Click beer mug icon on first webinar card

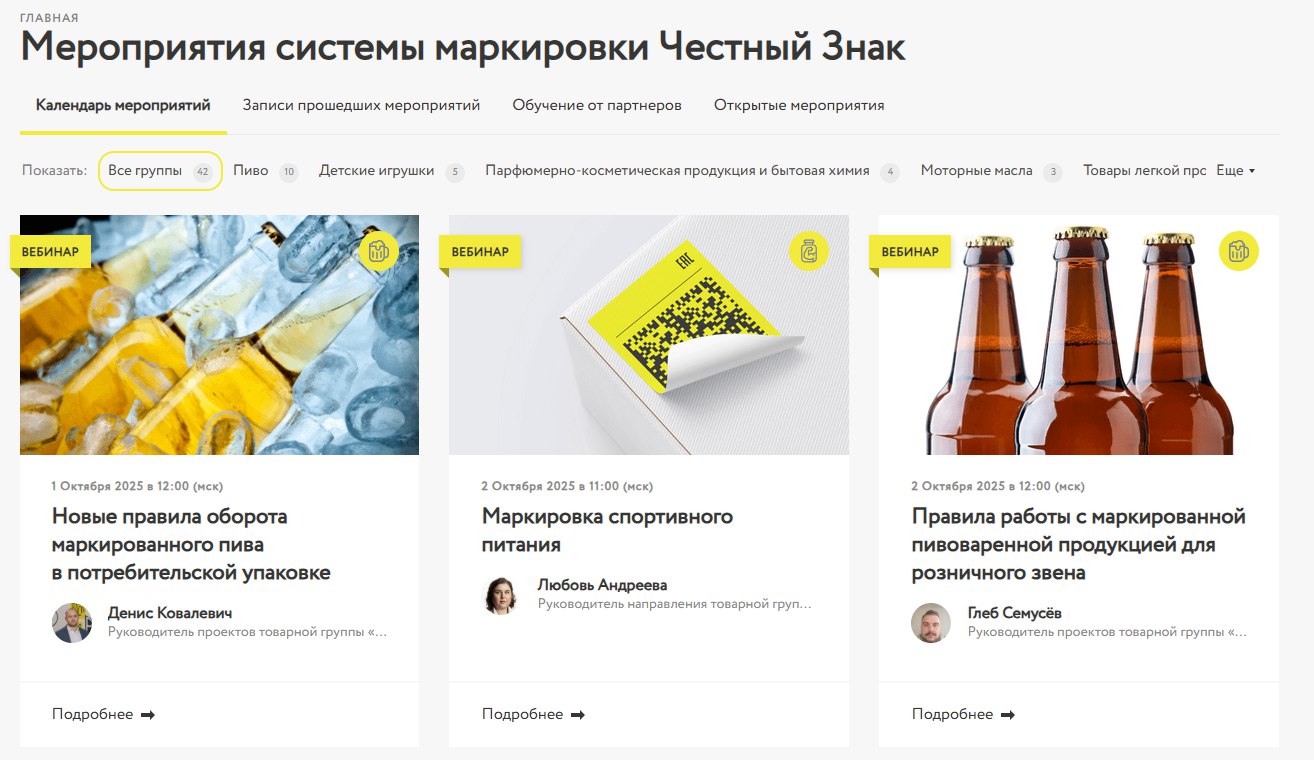[x=379, y=251]
